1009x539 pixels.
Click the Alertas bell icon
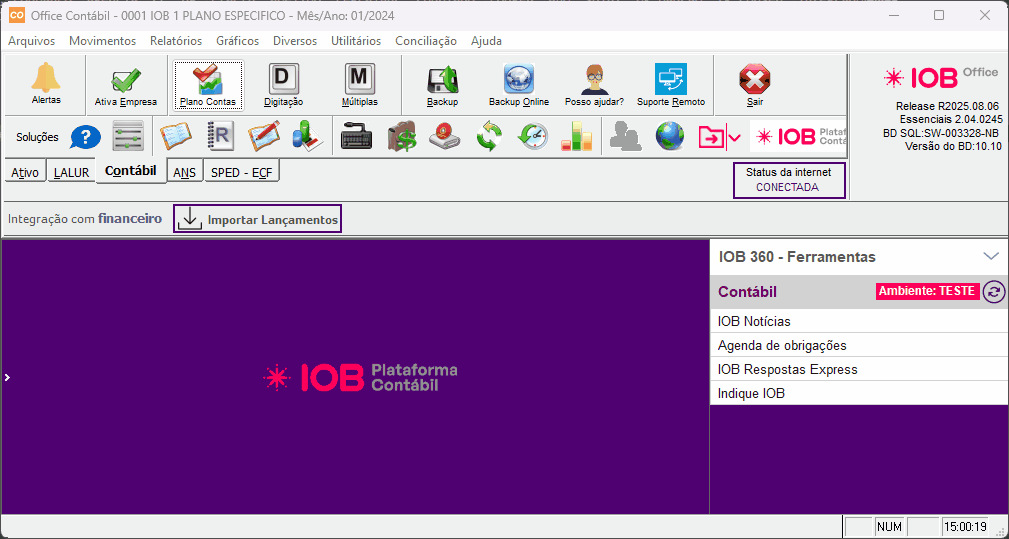tap(46, 80)
